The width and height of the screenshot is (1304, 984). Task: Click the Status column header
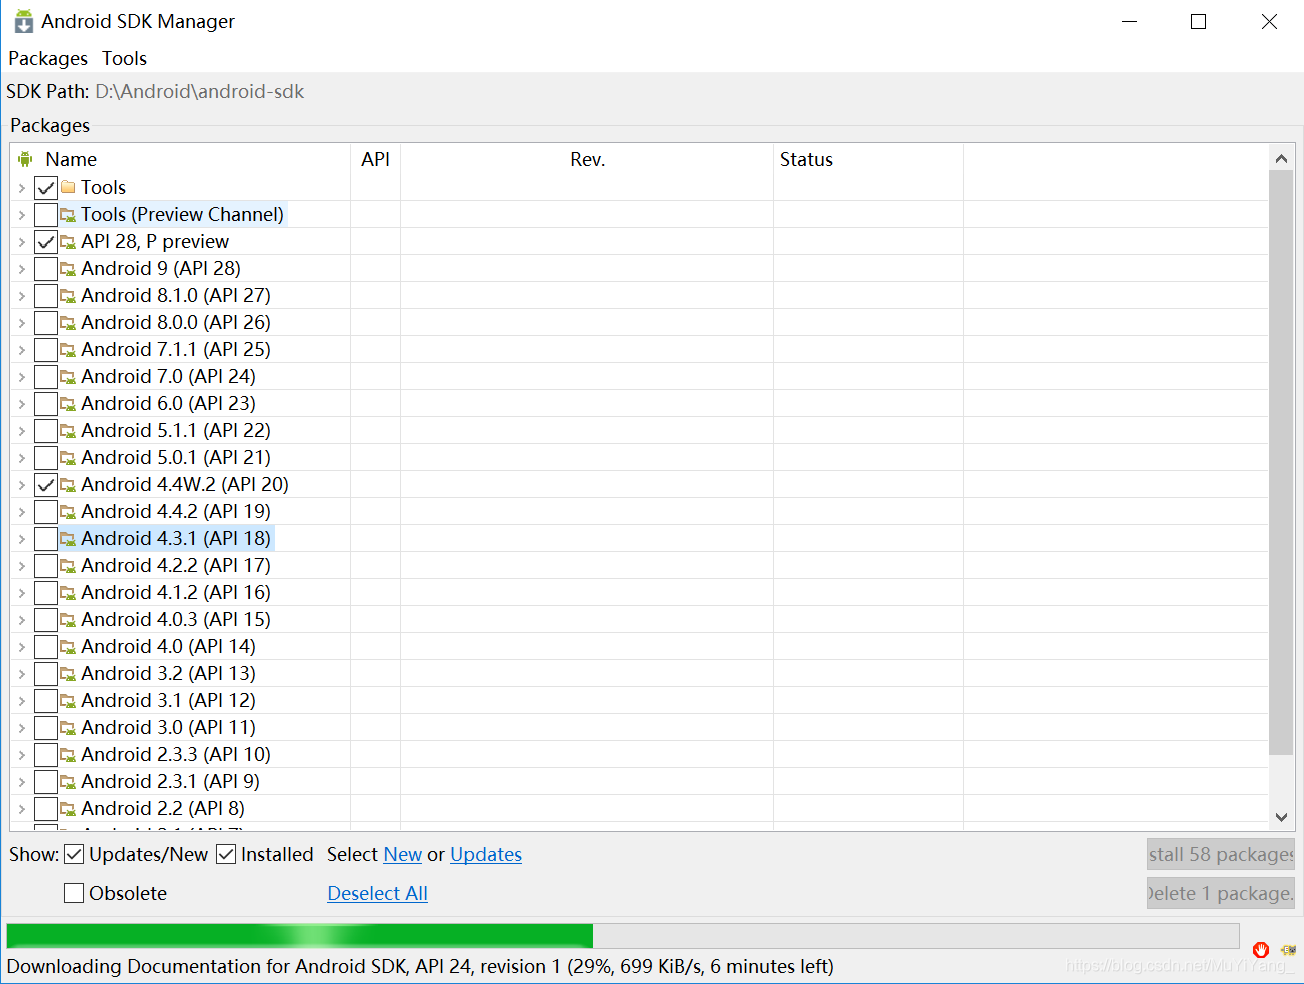pyautogui.click(x=868, y=159)
